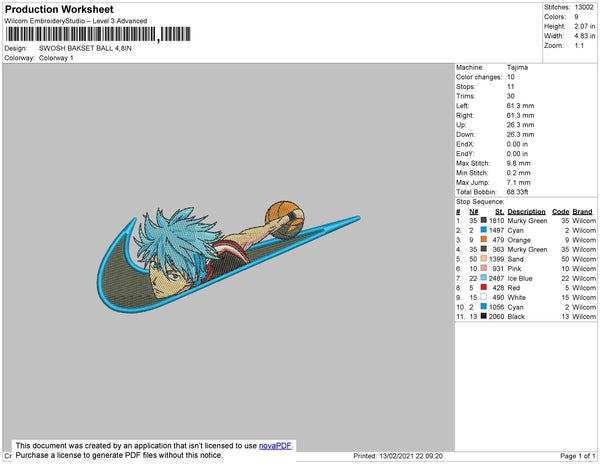
Task: Click the 'Sand' description in row 5
Action: click(515, 259)
